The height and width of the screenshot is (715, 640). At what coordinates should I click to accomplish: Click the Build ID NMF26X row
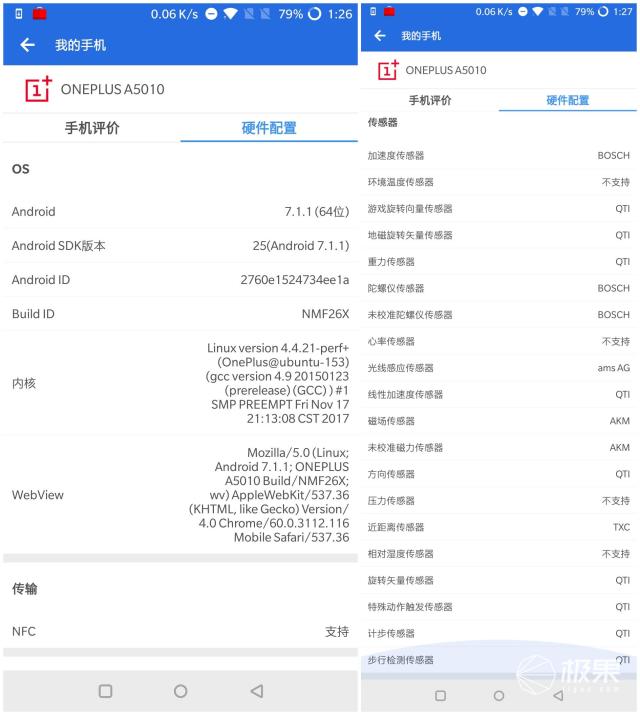click(180, 313)
